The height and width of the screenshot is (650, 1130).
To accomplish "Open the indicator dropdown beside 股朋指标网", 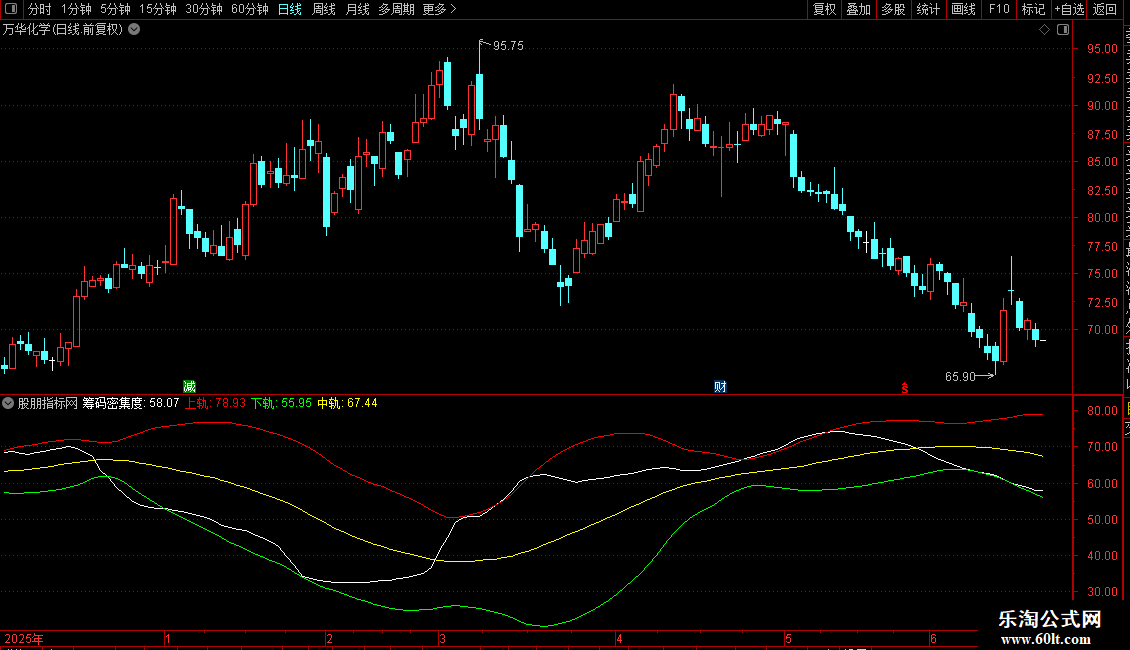I will click(x=8, y=403).
